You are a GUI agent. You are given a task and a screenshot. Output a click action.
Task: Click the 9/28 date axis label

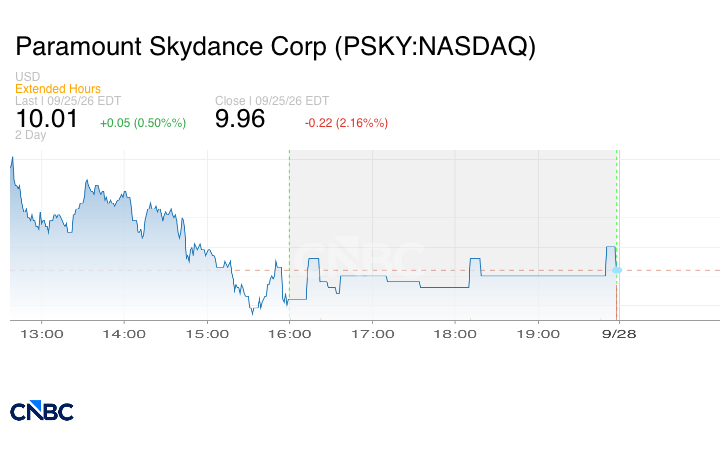(619, 334)
